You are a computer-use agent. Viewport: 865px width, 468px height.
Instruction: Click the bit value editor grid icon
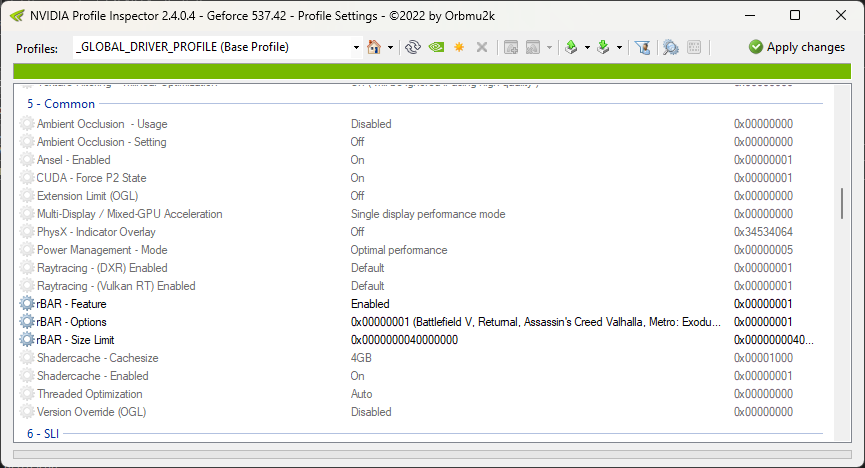coord(694,47)
